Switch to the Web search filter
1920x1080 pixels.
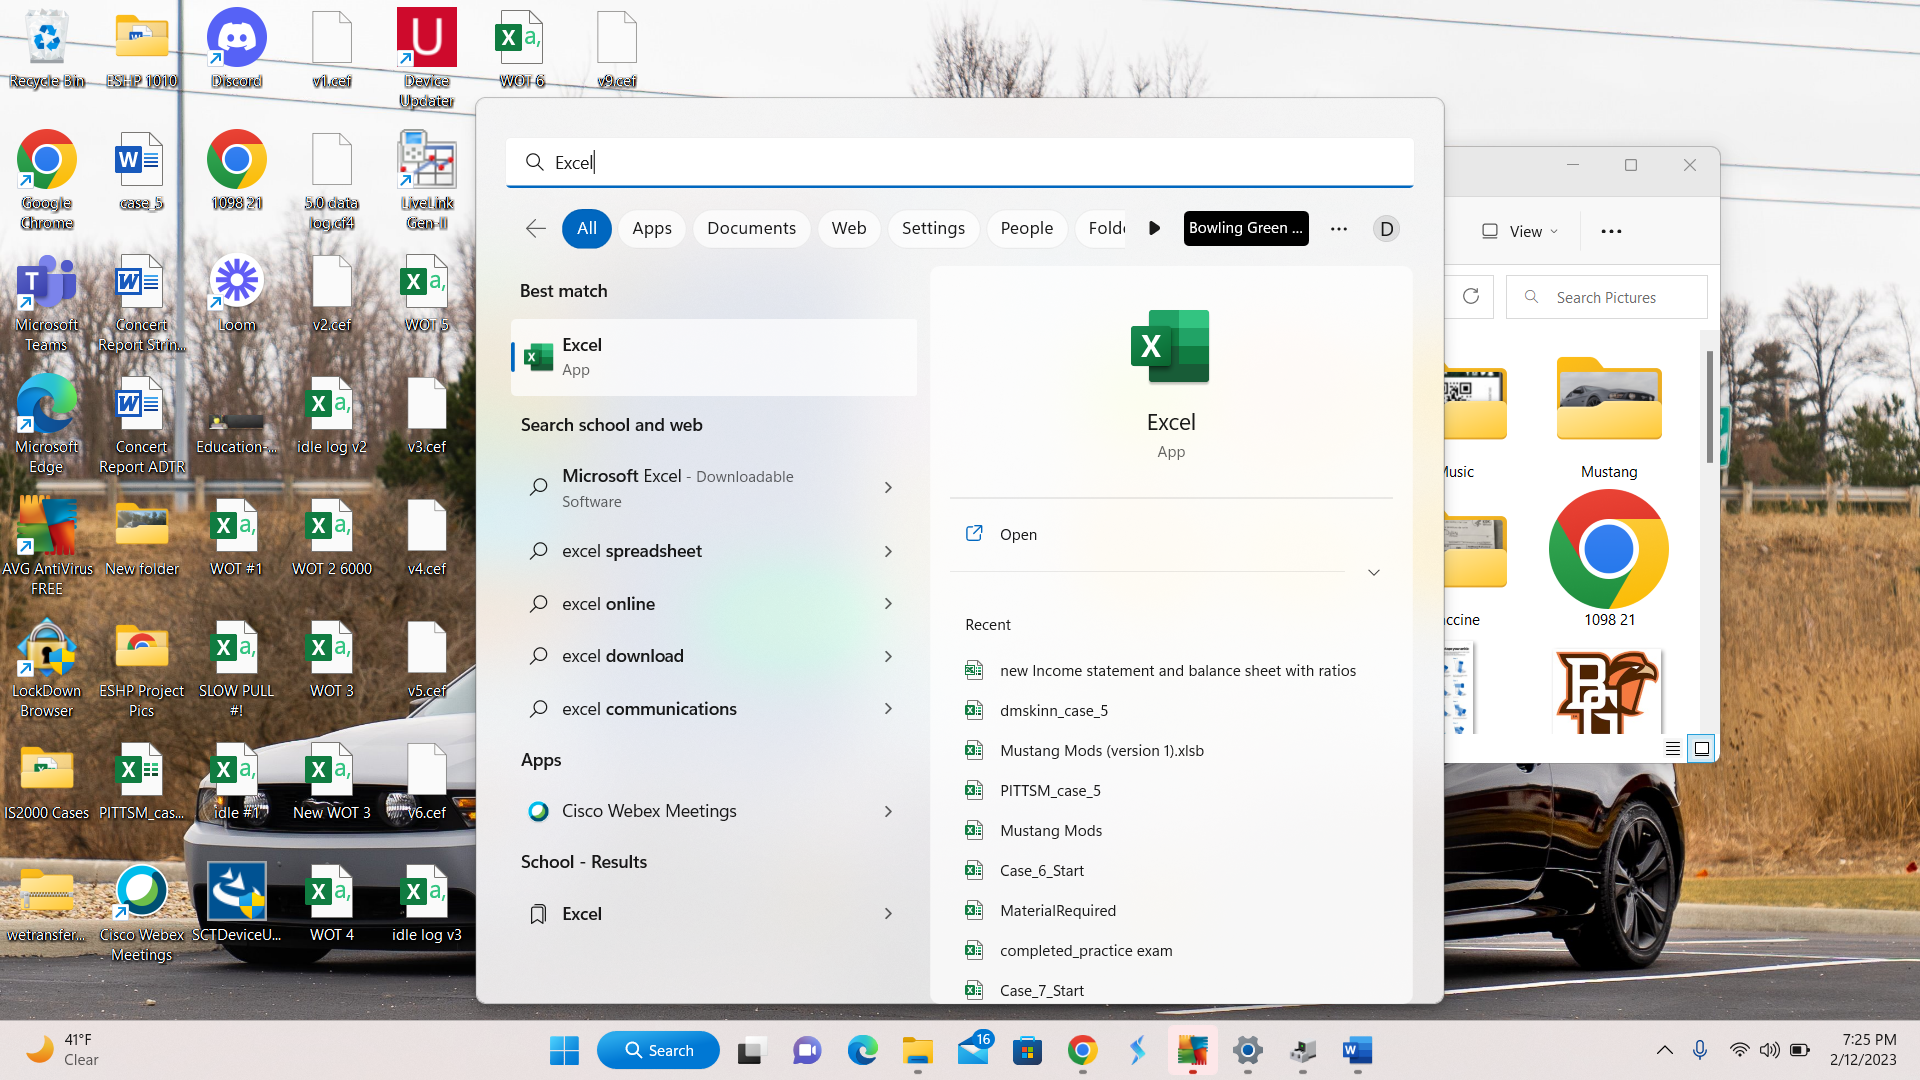click(x=848, y=228)
